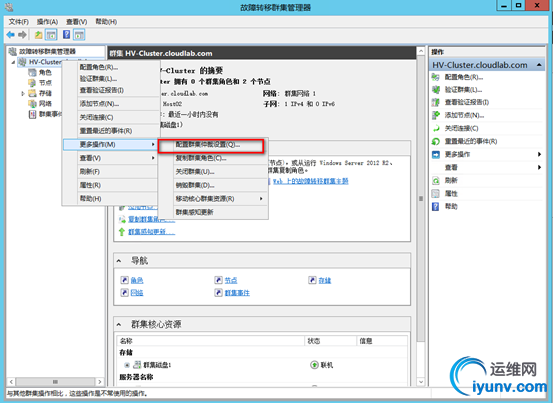Open the 存储 navigation link
Image resolution: width=553 pixels, height=403 pixels.
pyautogui.click(x=325, y=280)
